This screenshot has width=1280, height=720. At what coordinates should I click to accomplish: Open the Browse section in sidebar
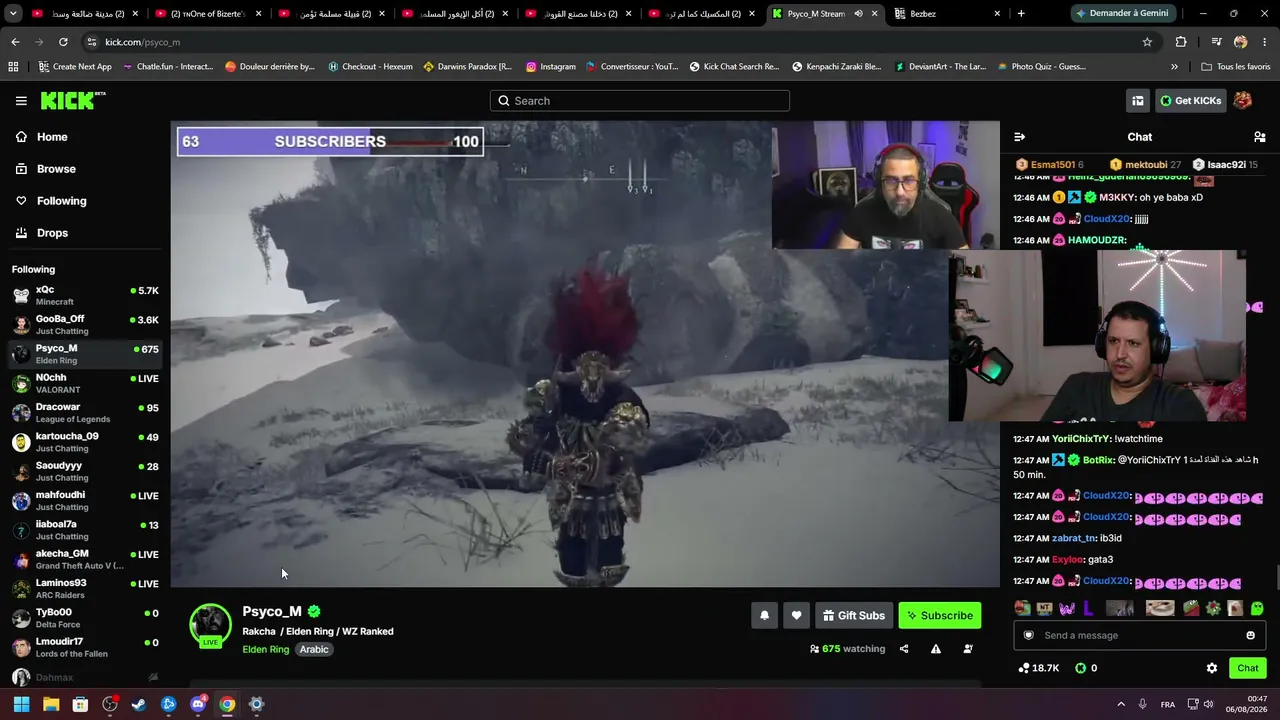pos(56,169)
